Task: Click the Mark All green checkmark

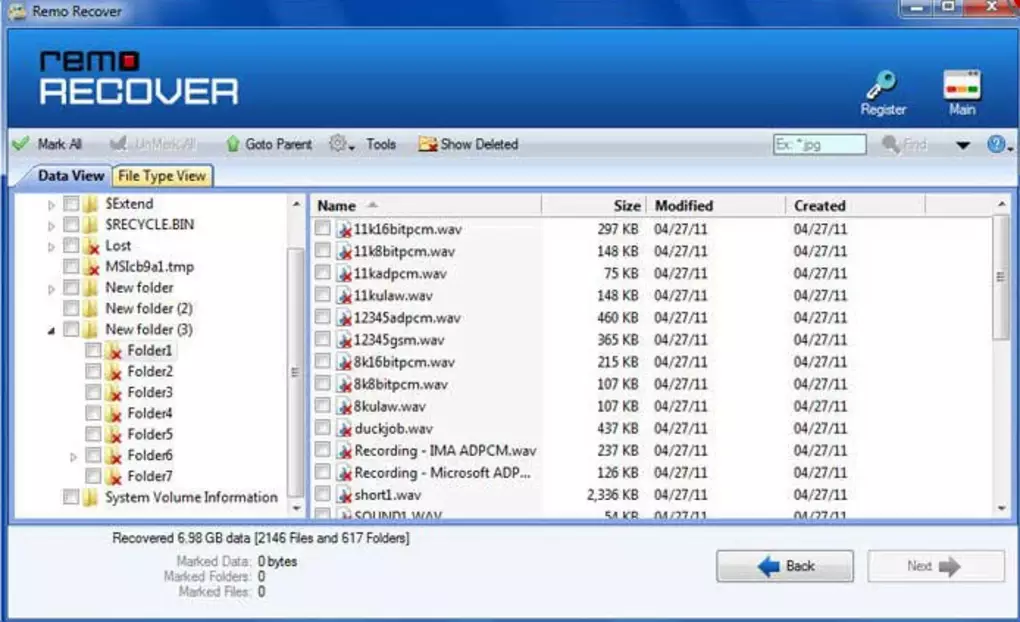Action: (x=21, y=144)
